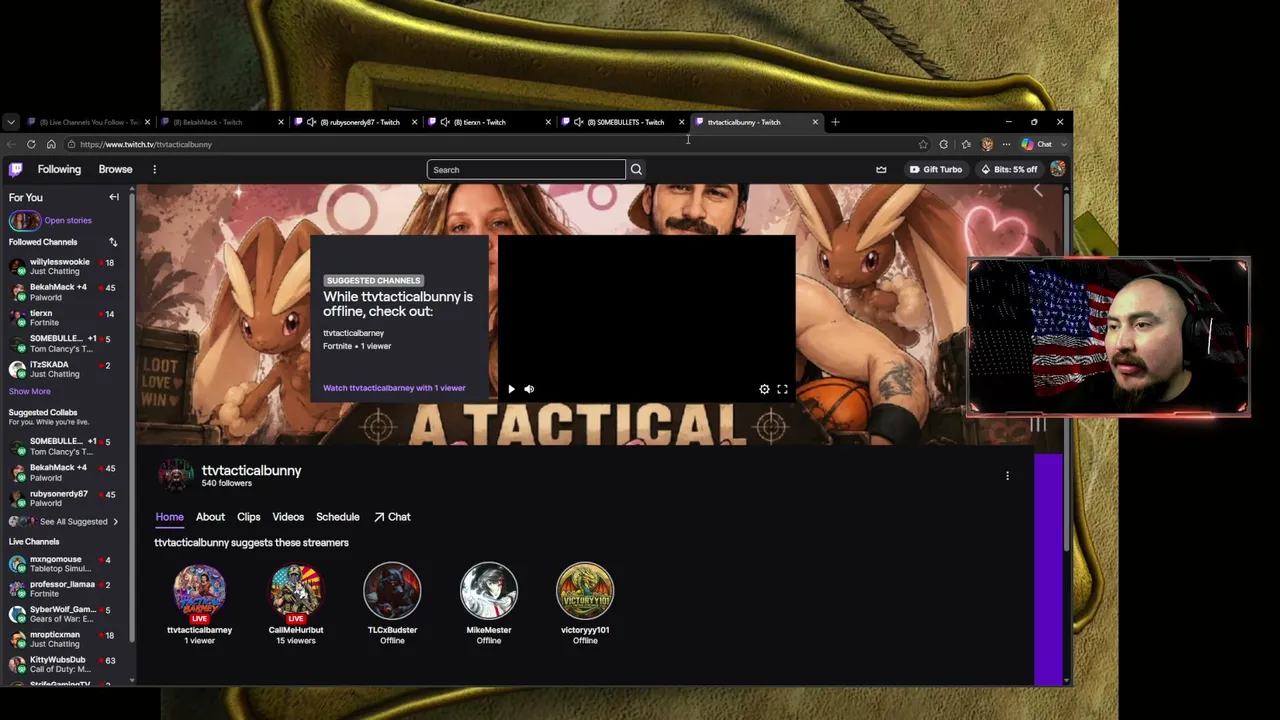The image size is (1280, 720).
Task: Open the user avatar menu in Twitch header
Action: click(x=1057, y=169)
